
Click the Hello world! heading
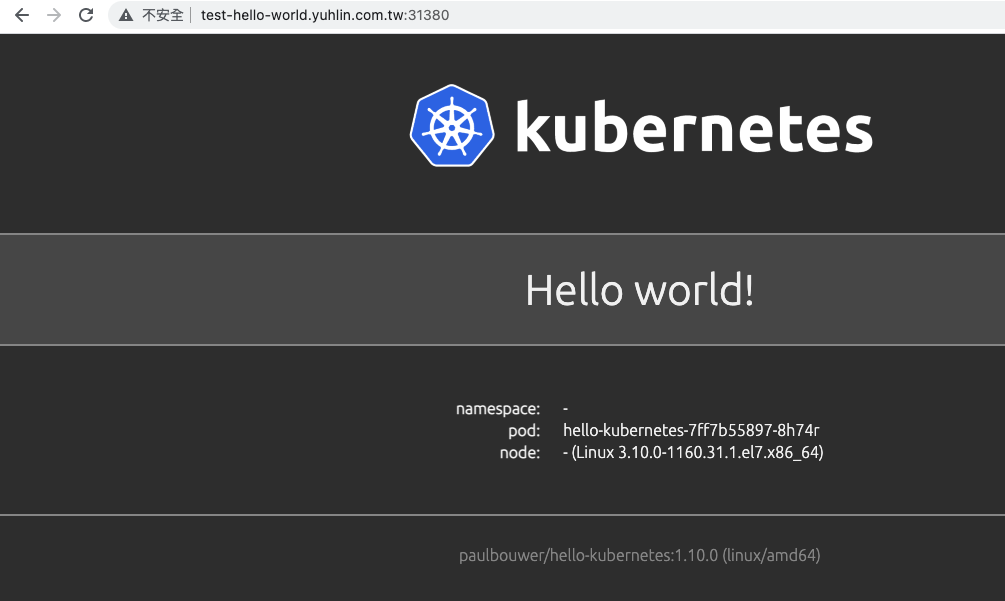click(639, 290)
